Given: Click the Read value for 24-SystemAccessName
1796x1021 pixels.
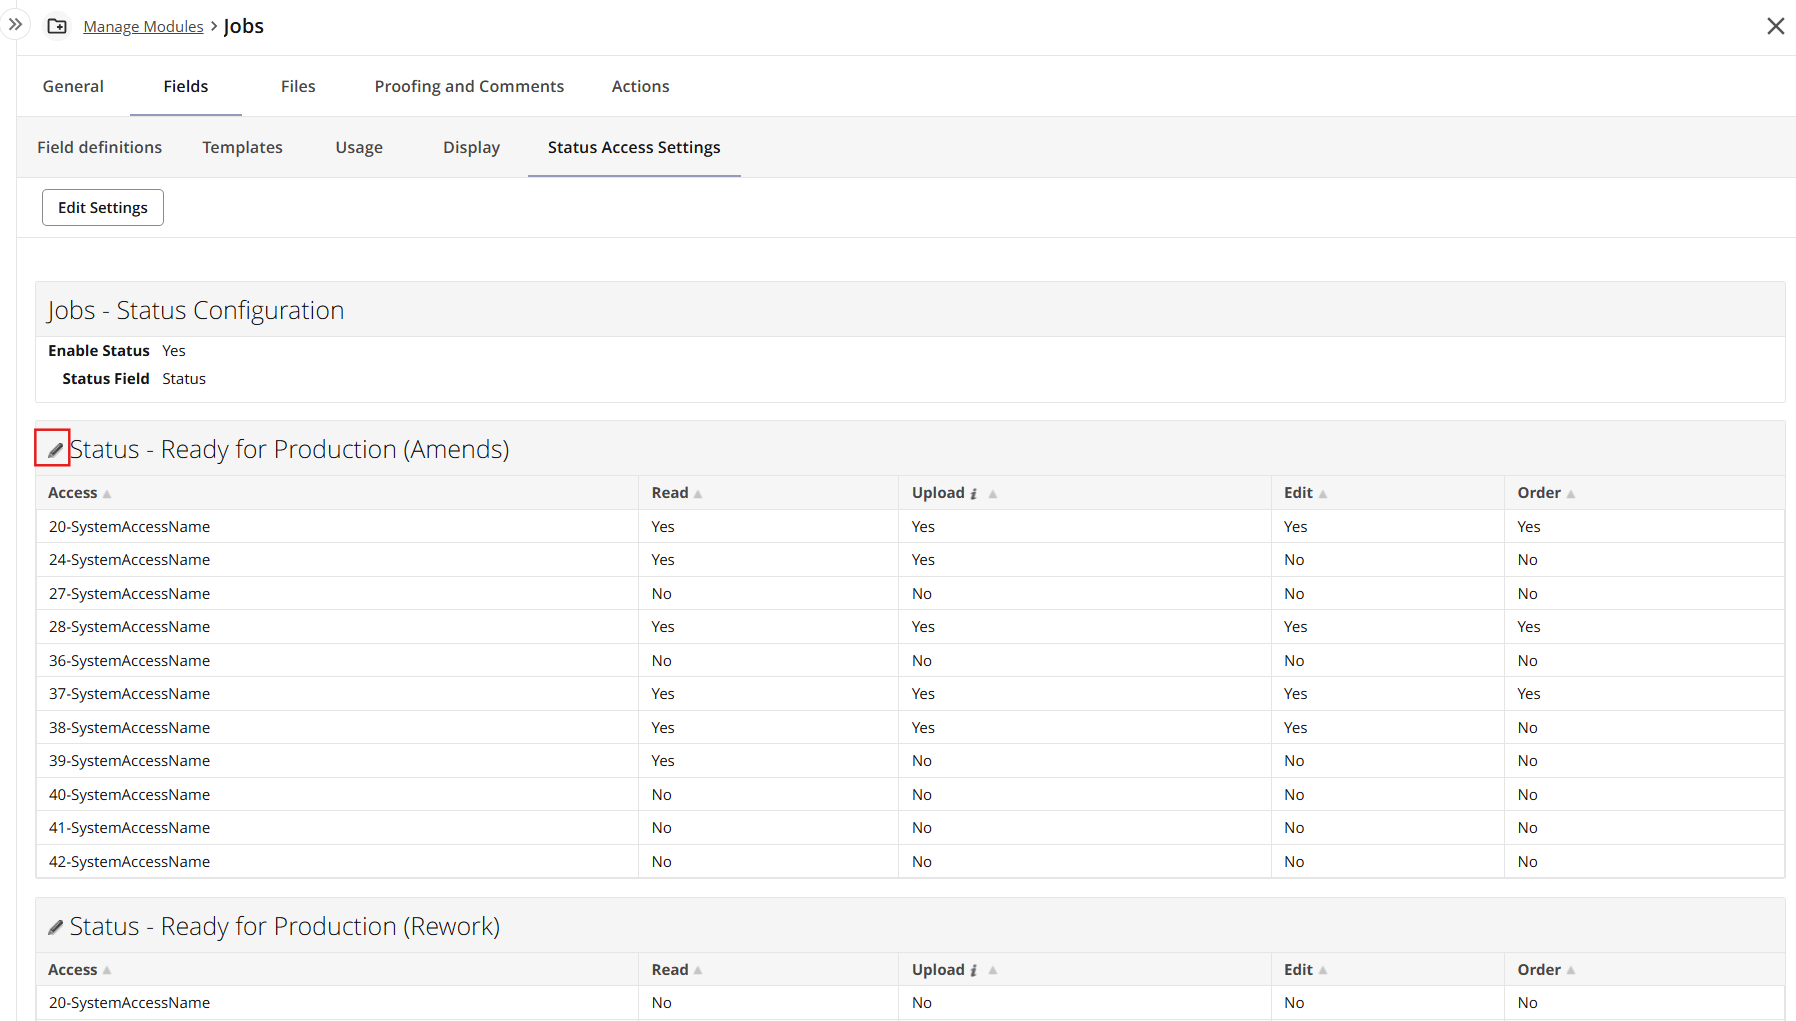Looking at the screenshot, I should pos(663,560).
